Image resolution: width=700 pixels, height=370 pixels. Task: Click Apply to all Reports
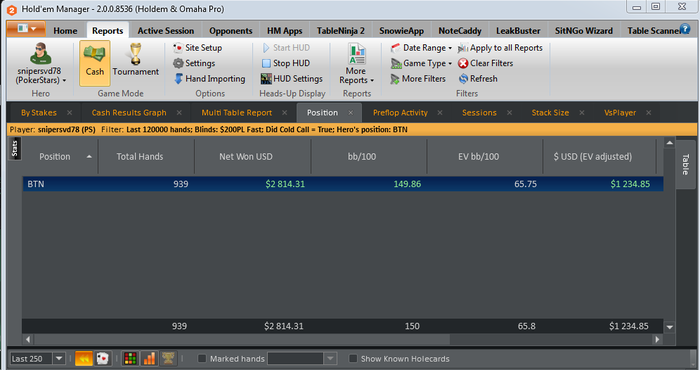click(x=500, y=48)
